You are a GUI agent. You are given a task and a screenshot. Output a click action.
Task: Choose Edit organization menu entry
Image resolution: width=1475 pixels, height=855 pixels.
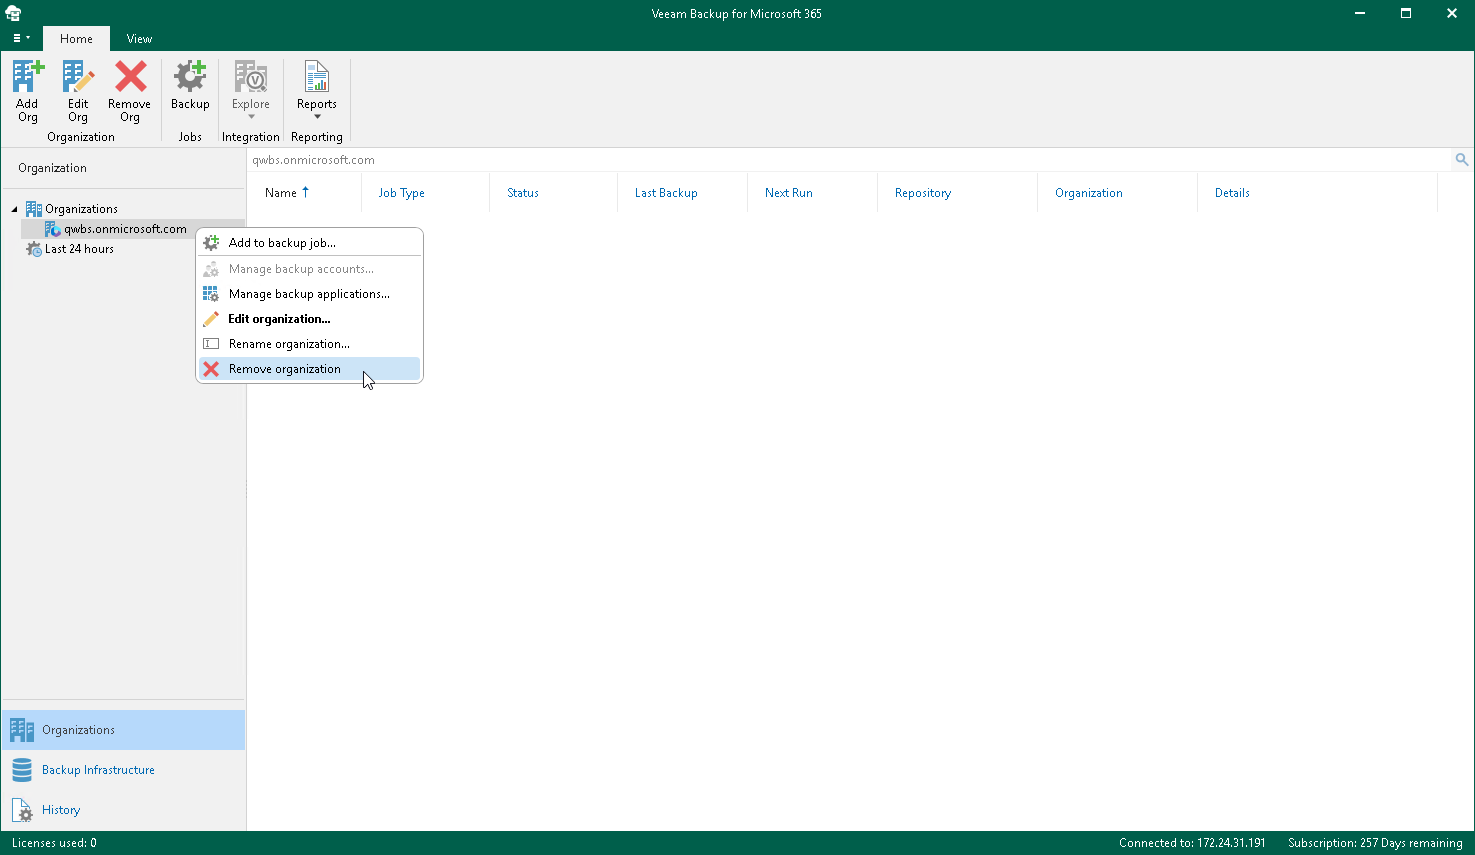tap(310, 319)
